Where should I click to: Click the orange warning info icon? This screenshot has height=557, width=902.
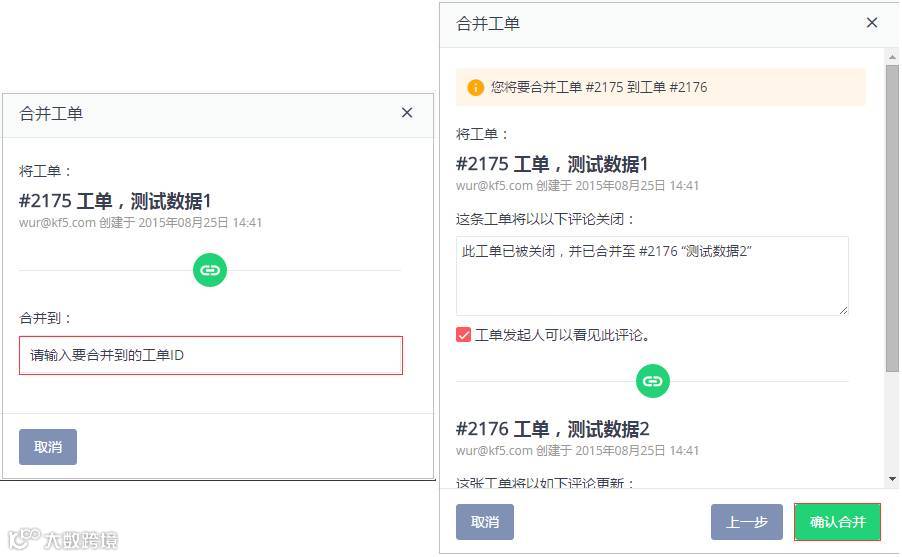(475, 87)
